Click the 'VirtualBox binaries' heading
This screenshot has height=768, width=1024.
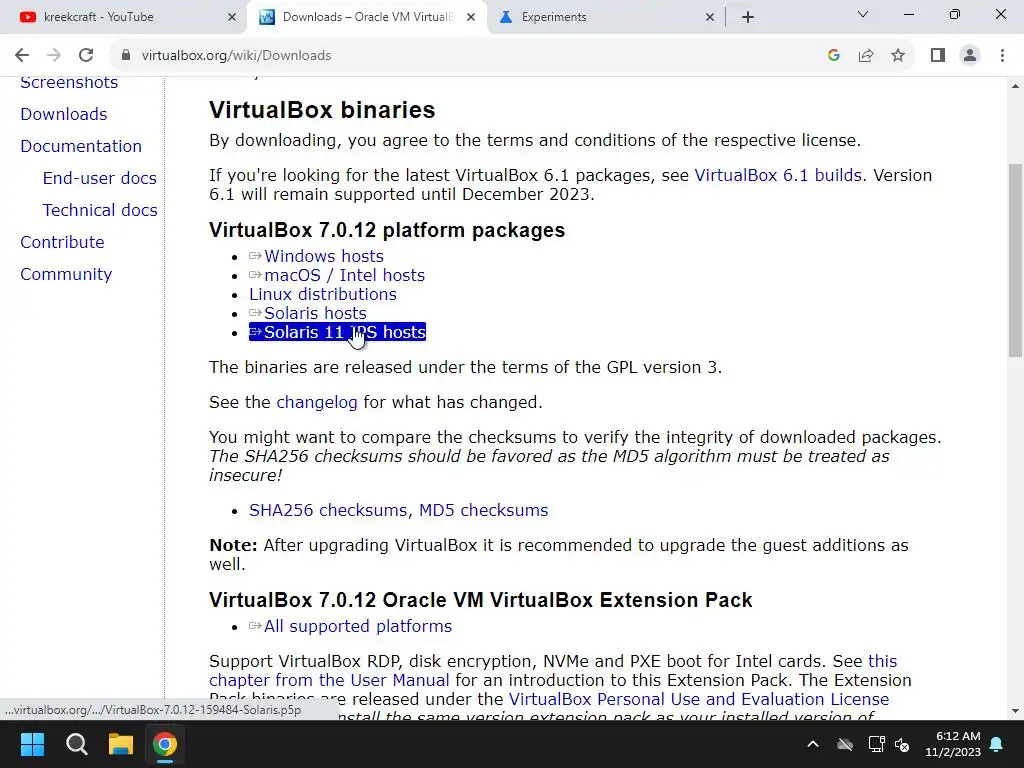pyautogui.click(x=322, y=110)
